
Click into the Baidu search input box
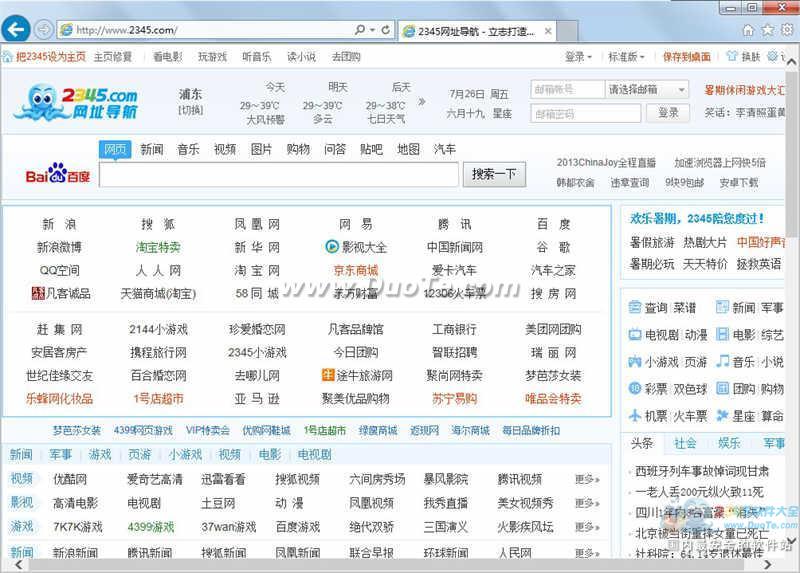pyautogui.click(x=279, y=175)
